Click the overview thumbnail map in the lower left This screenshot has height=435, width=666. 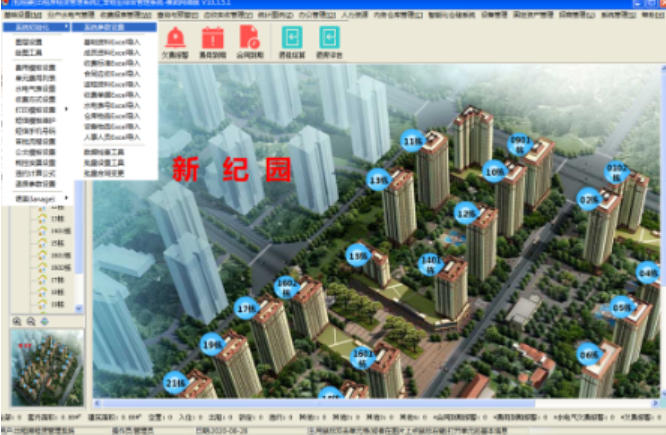click(47, 367)
